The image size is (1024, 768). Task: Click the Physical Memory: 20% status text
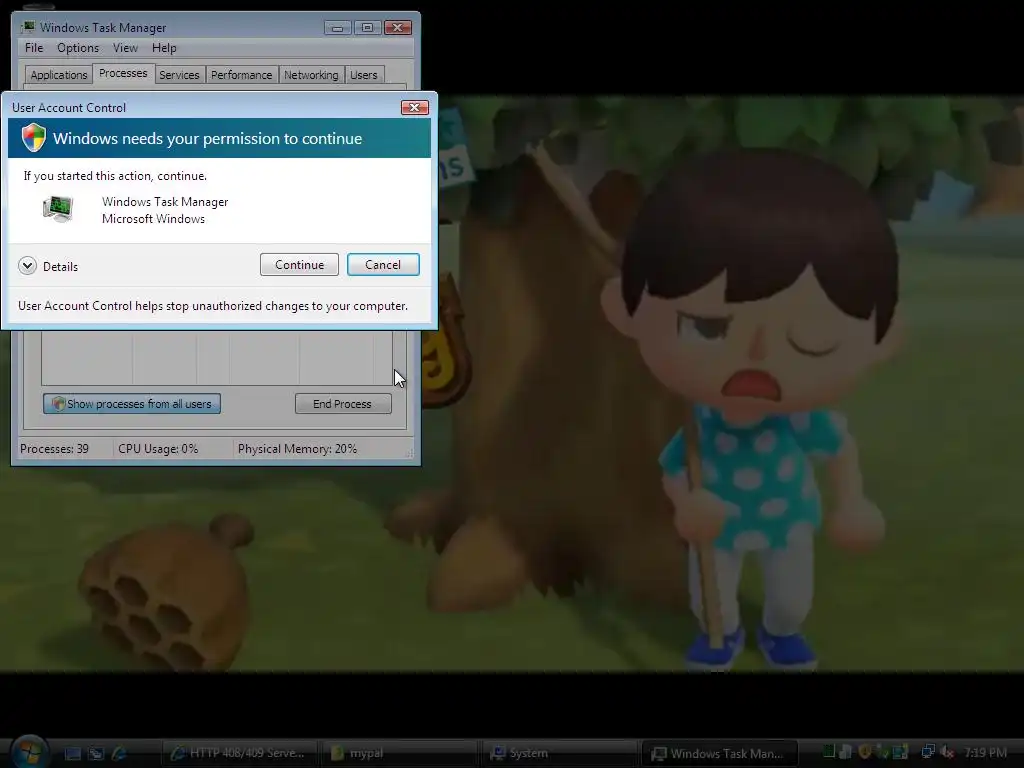point(297,449)
